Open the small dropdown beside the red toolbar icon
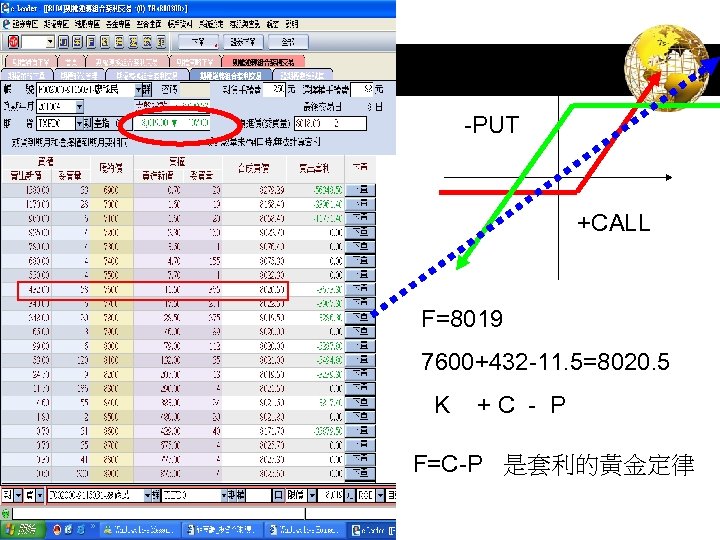The height and width of the screenshot is (540, 720). point(50,42)
